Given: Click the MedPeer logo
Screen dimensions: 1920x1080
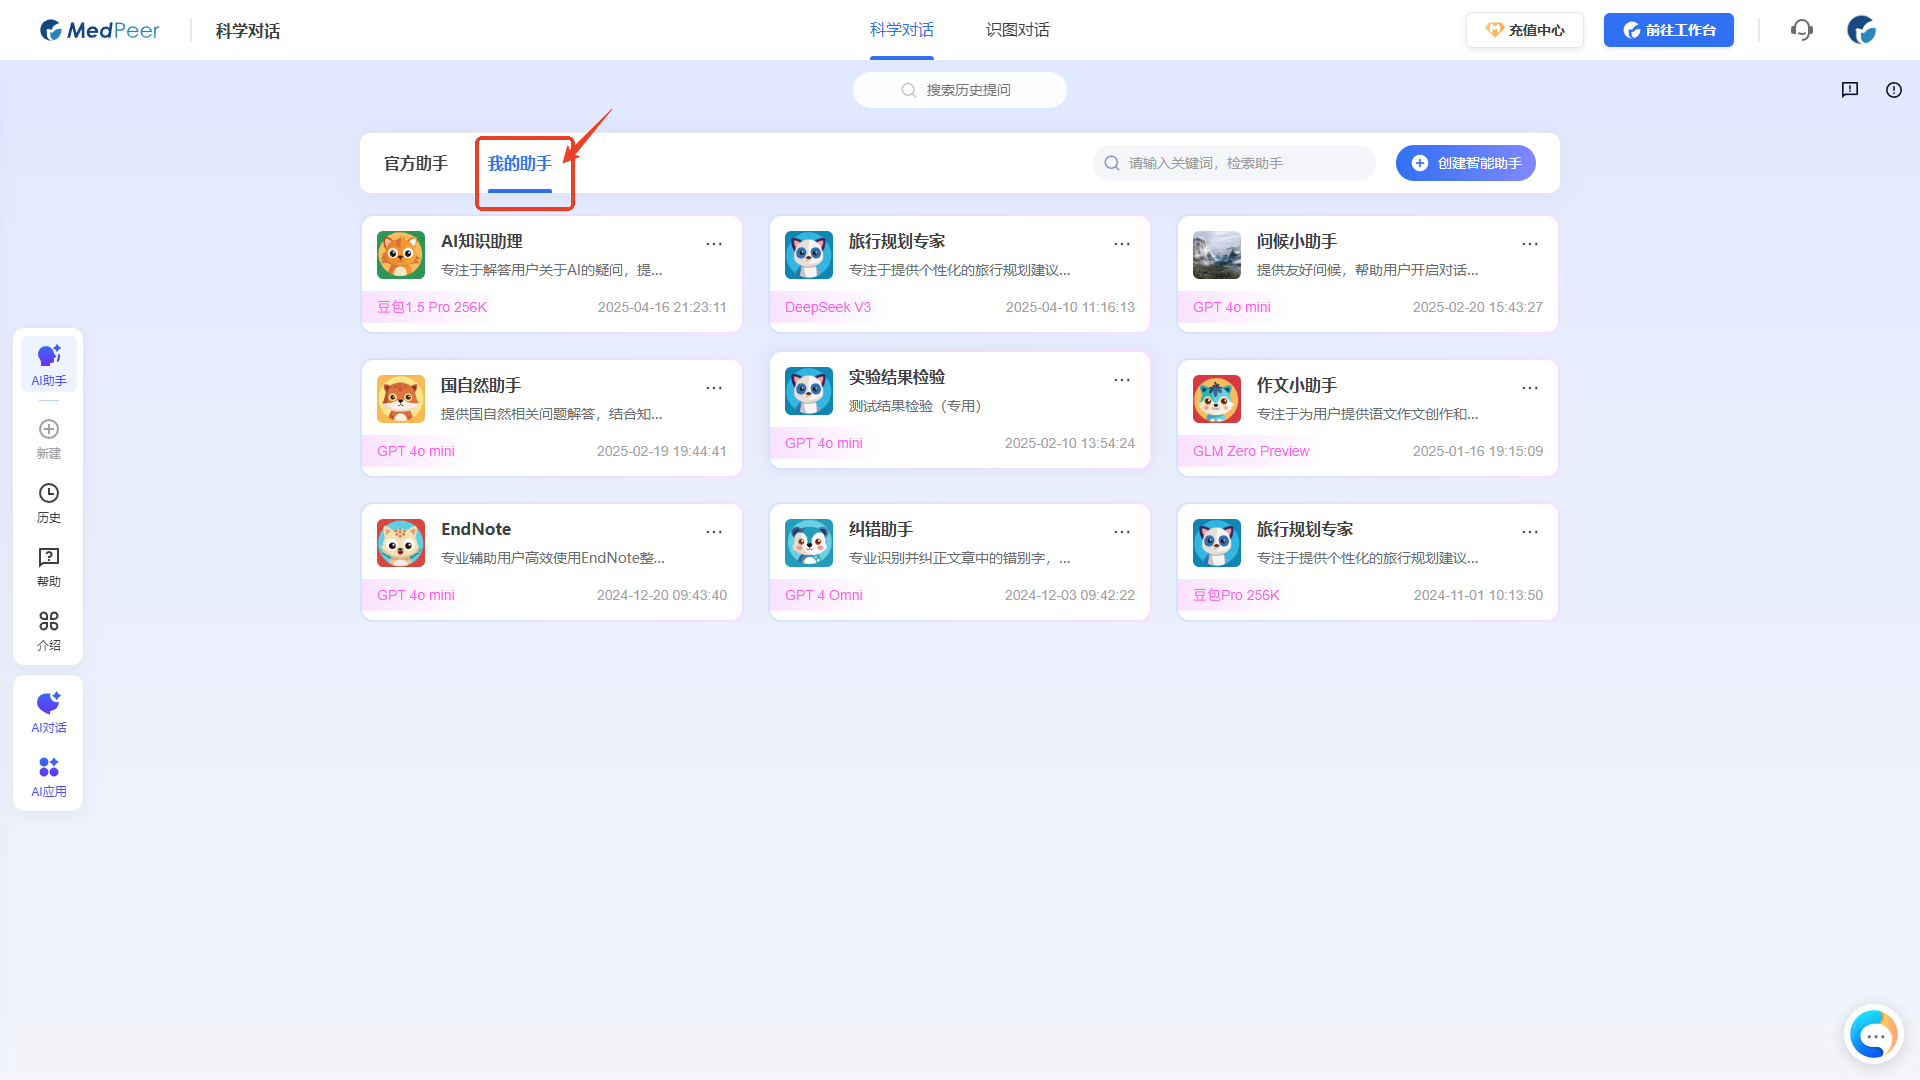Looking at the screenshot, I should pyautogui.click(x=99, y=30).
